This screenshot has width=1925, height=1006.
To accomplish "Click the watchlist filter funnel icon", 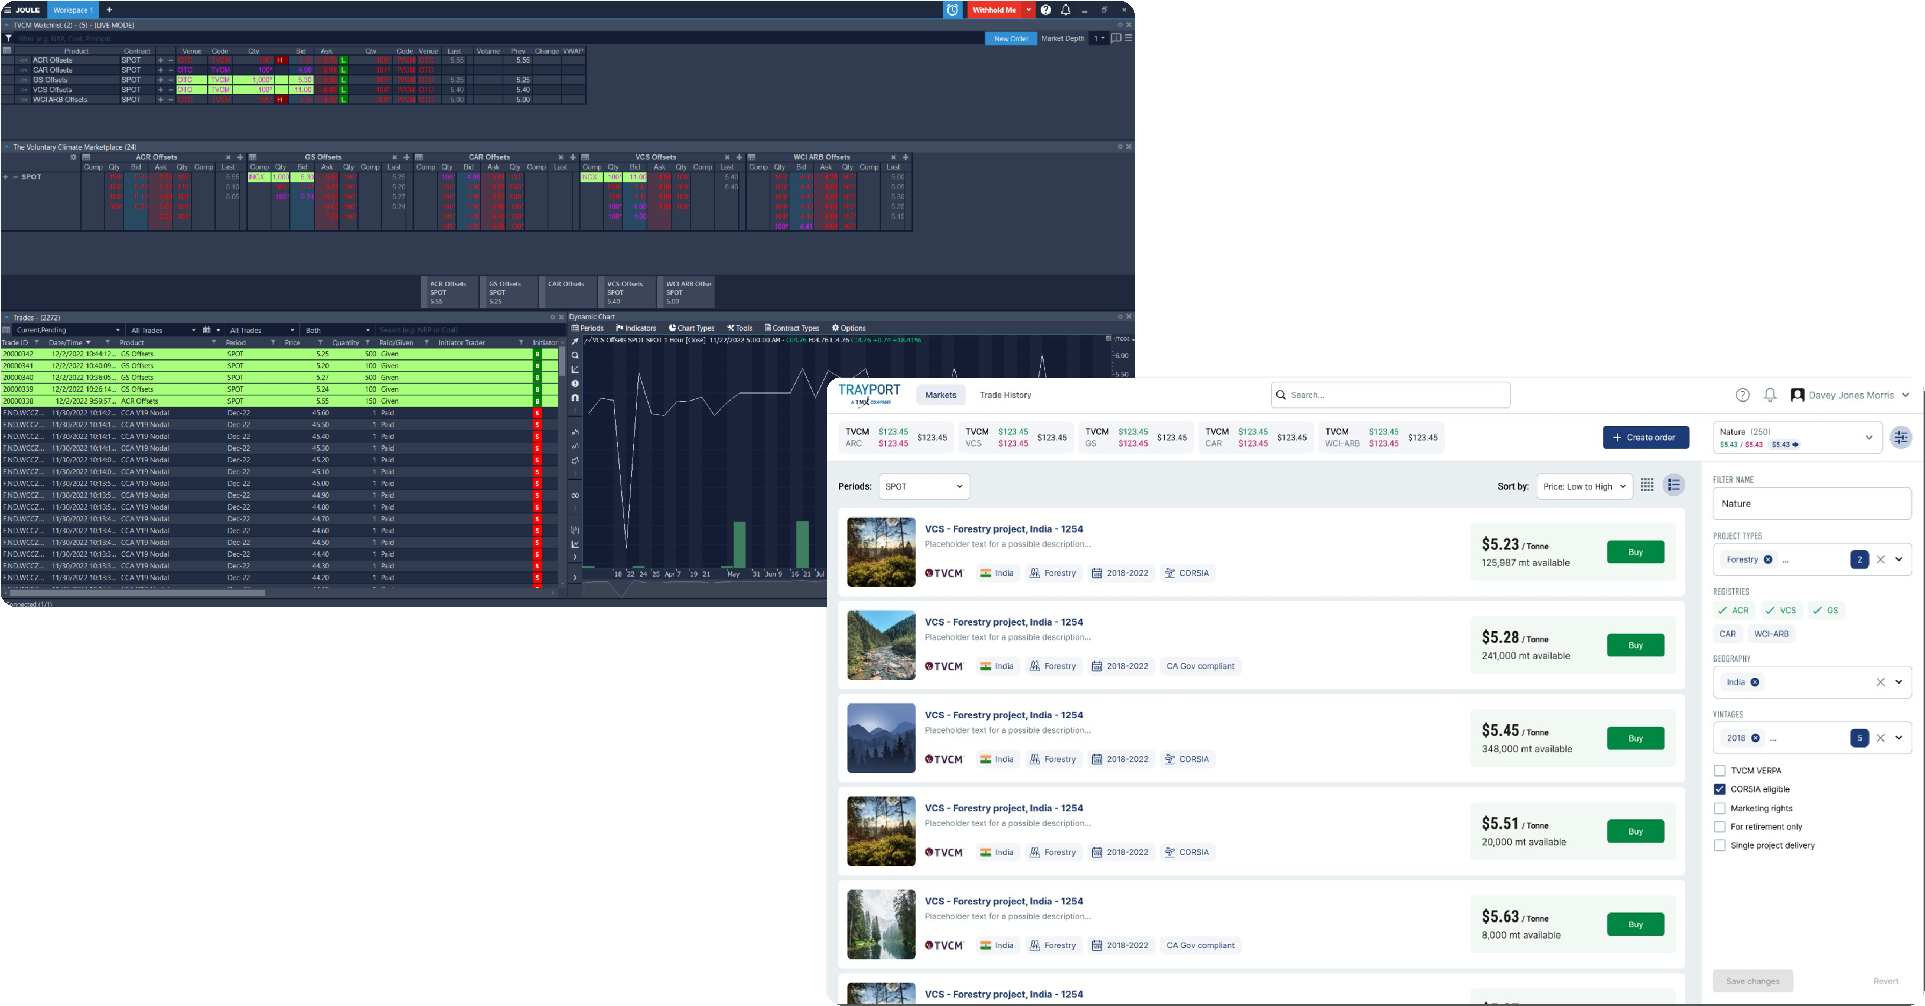I will 8,38.
